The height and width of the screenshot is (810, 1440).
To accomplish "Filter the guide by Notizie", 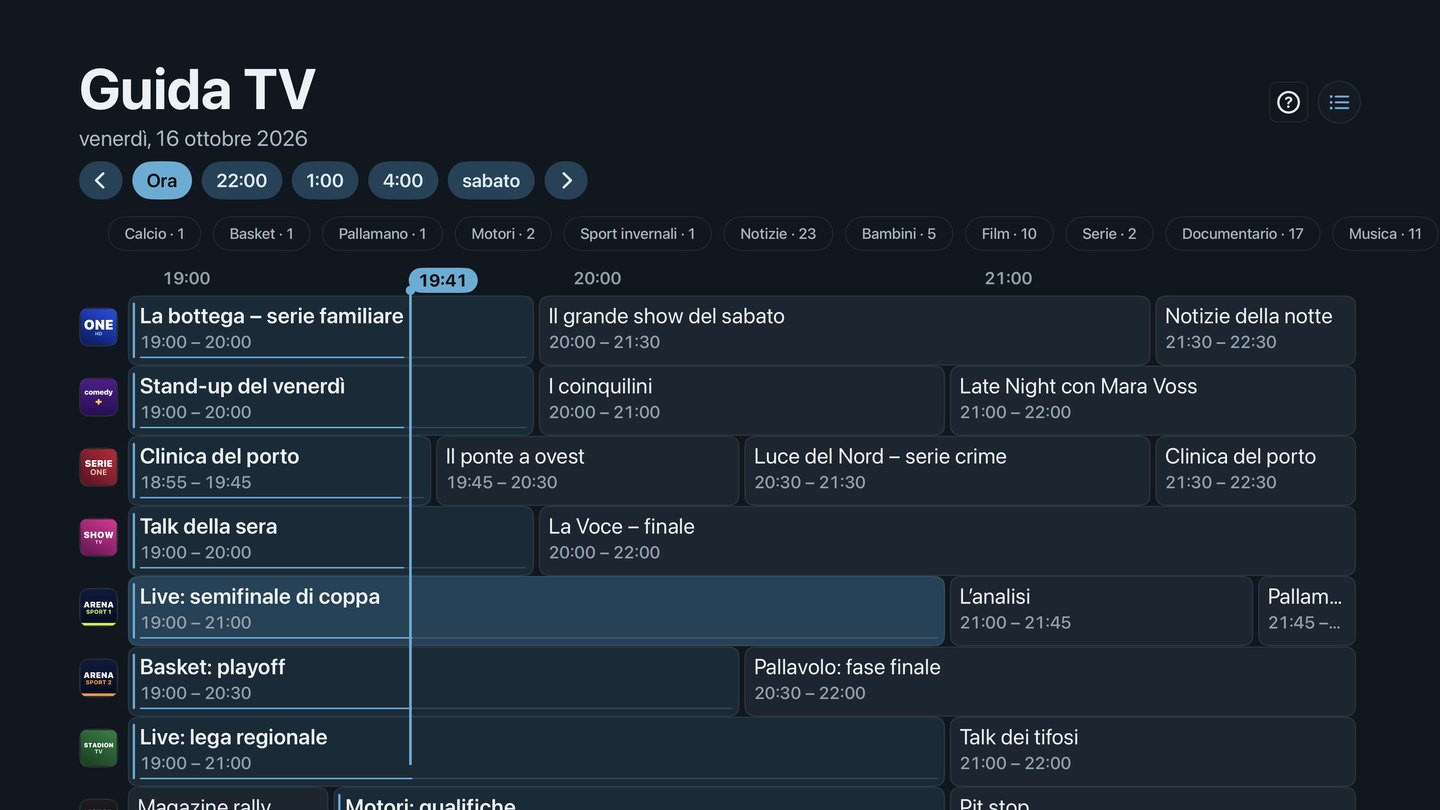I will coord(778,233).
